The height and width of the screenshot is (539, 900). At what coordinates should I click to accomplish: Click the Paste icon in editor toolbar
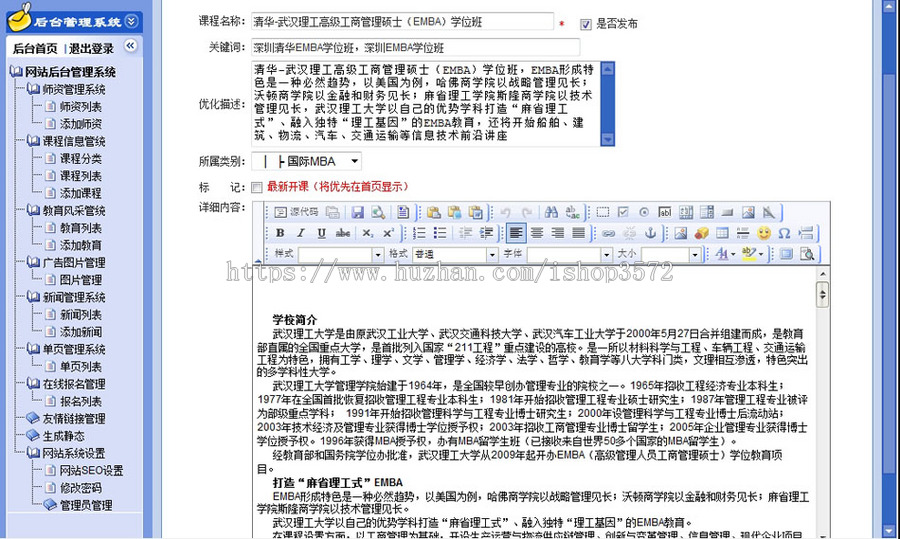(434, 212)
